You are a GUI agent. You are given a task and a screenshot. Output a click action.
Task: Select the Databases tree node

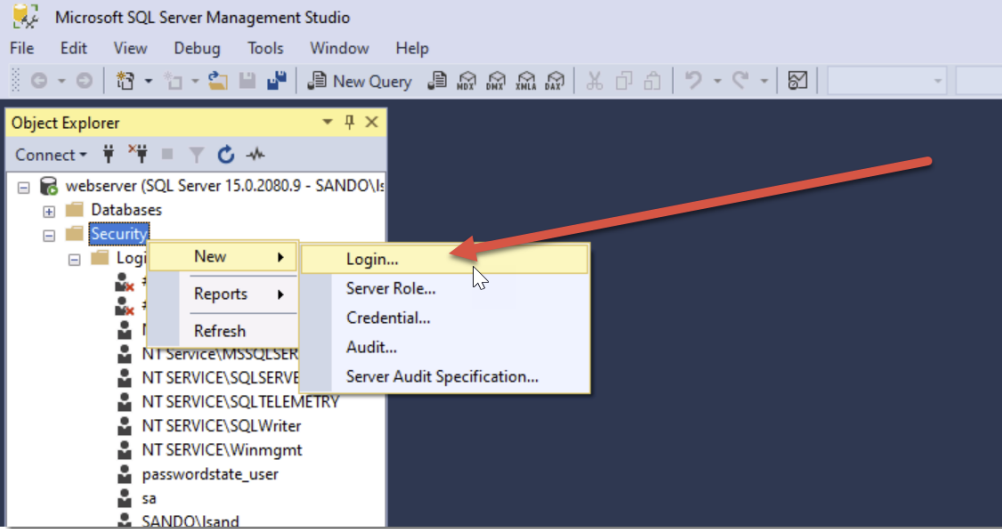click(x=127, y=210)
